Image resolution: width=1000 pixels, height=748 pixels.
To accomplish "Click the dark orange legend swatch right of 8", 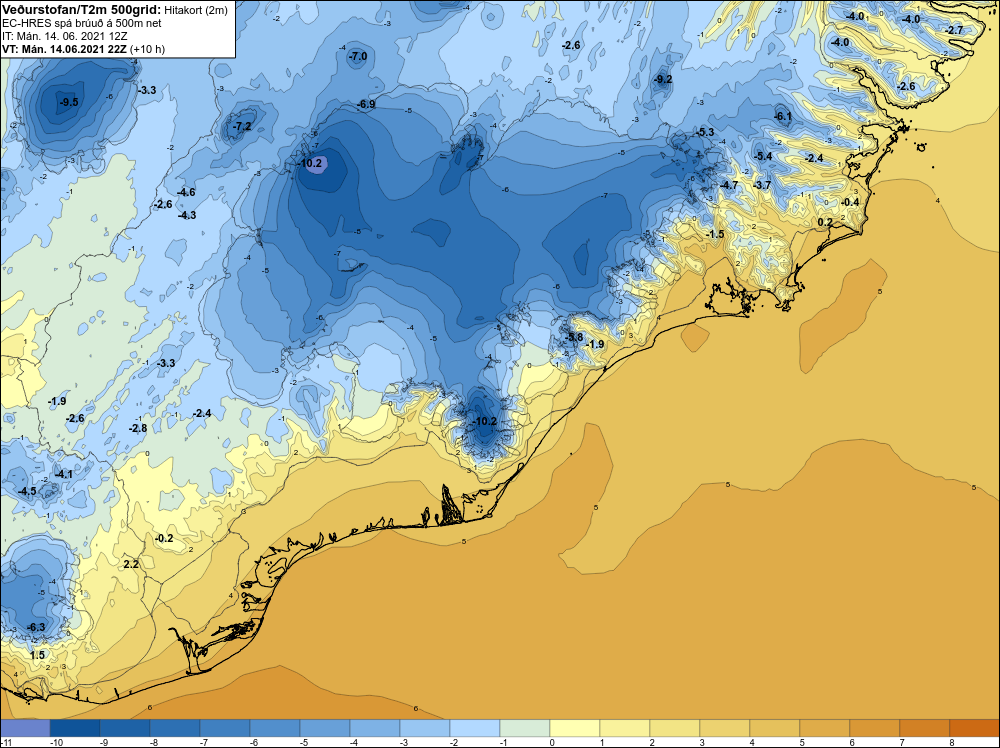I will click(974, 728).
